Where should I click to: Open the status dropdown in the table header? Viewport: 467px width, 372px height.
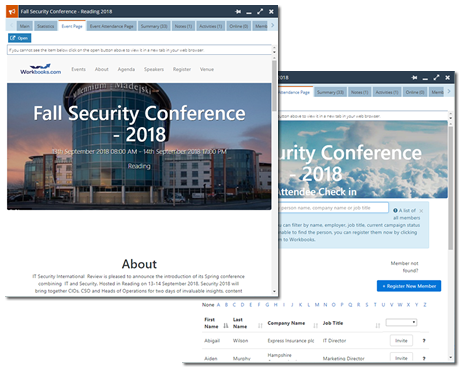pos(401,322)
